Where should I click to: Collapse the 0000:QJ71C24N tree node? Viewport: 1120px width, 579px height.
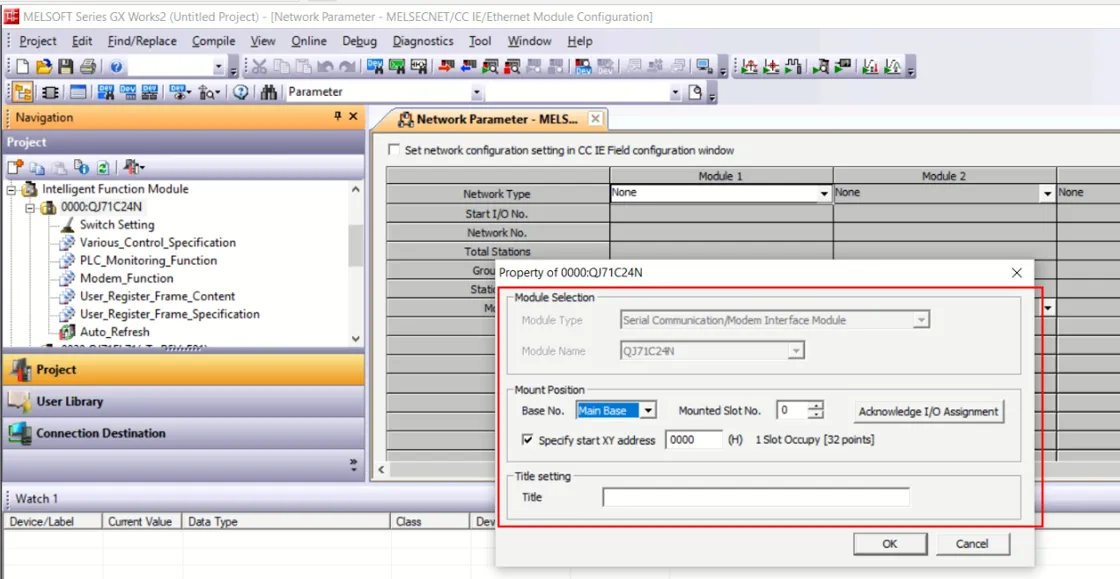(30, 208)
